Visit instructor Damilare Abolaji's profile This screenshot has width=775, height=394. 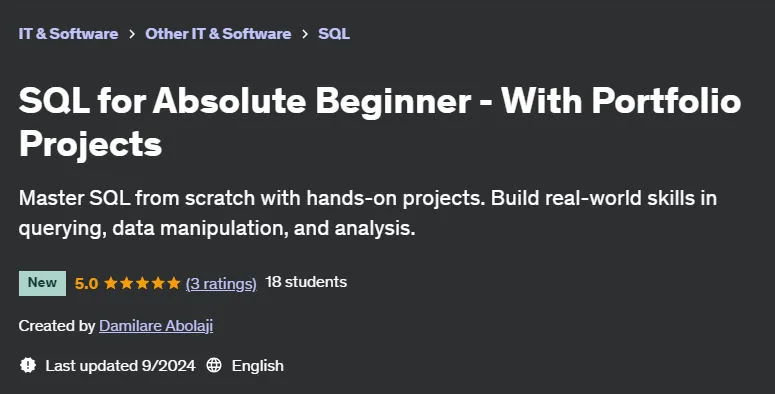pos(156,326)
